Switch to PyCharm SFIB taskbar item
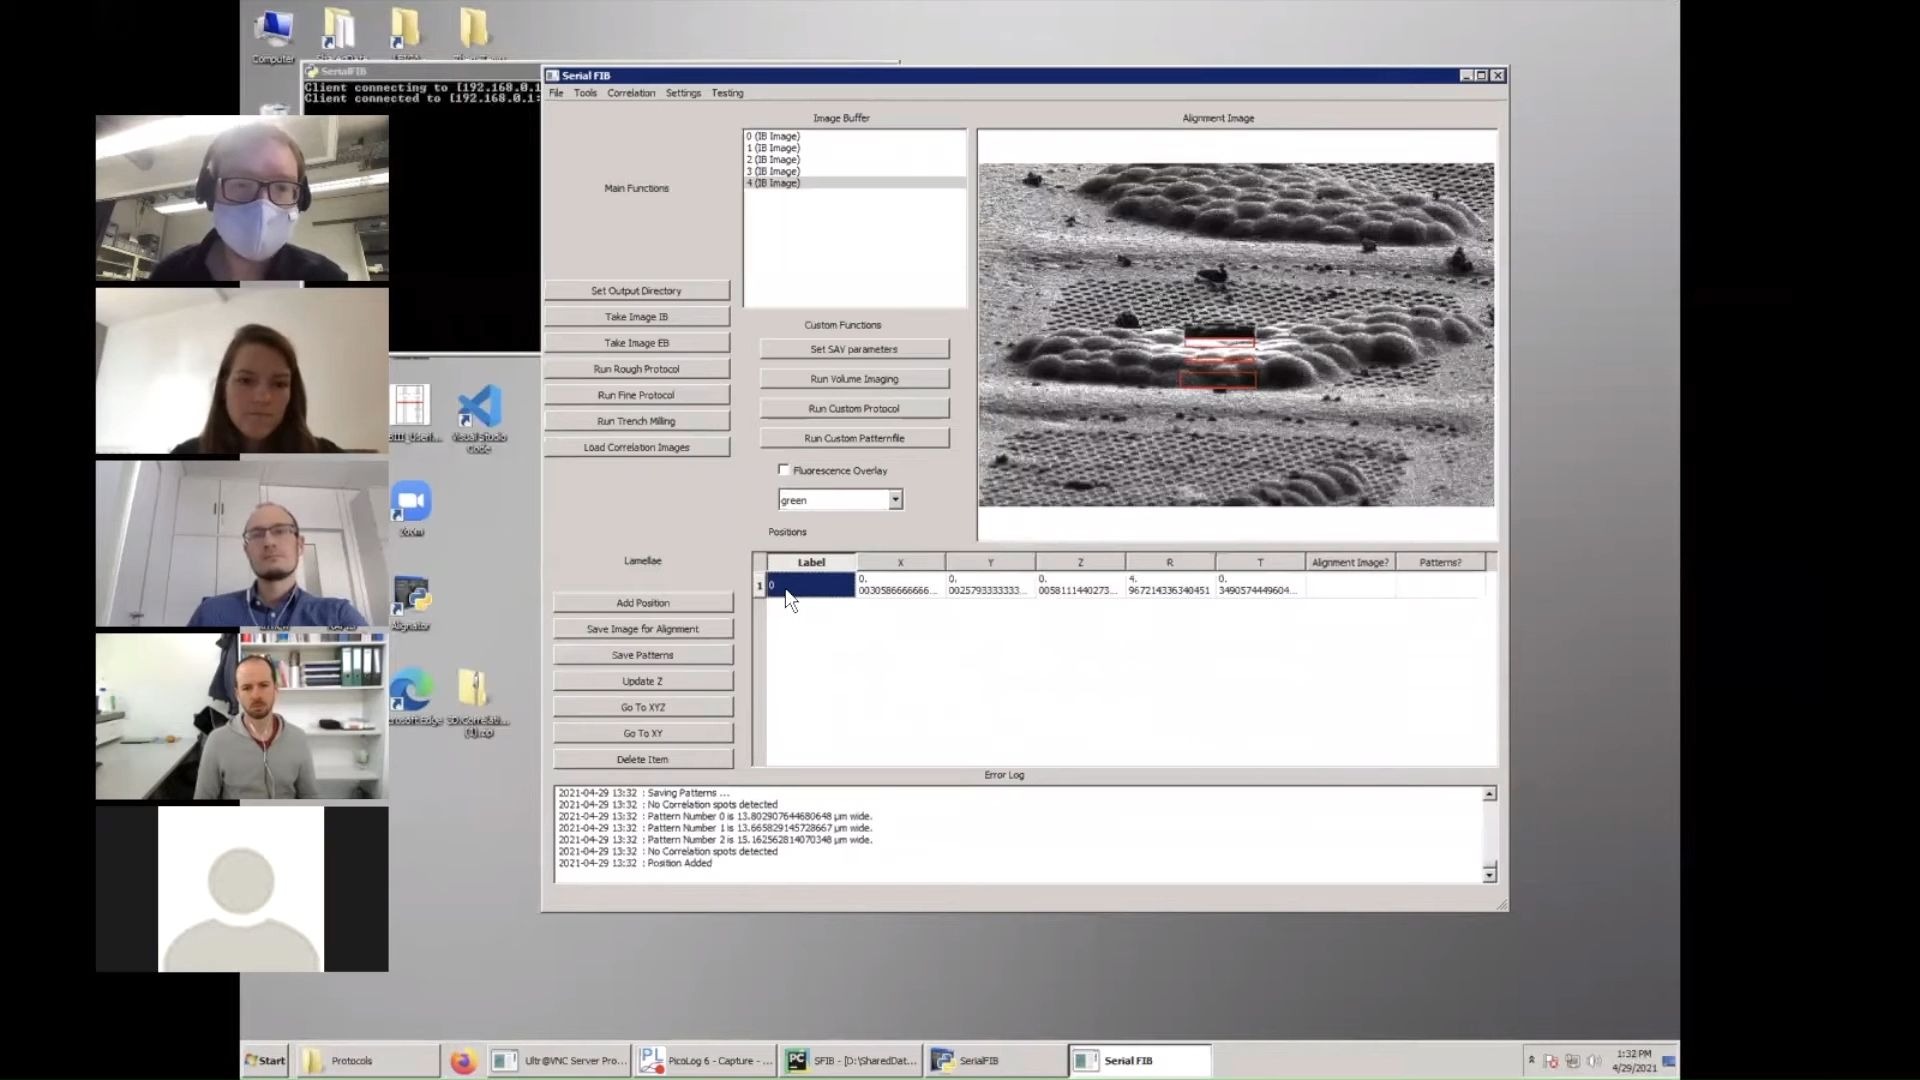 coord(852,1061)
